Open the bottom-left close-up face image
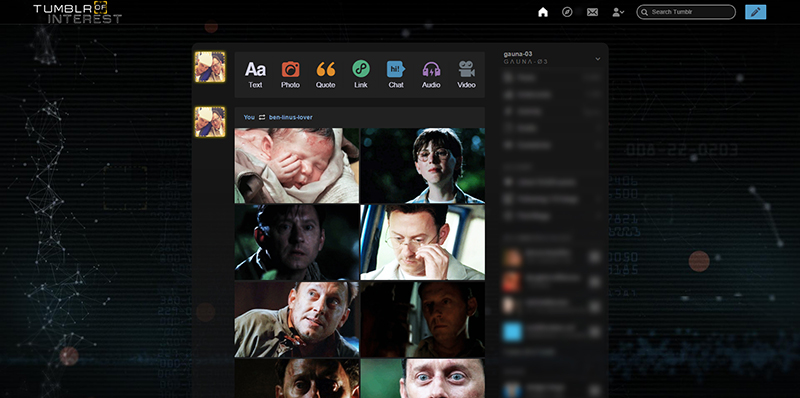The width and height of the screenshot is (800, 398). (296, 378)
